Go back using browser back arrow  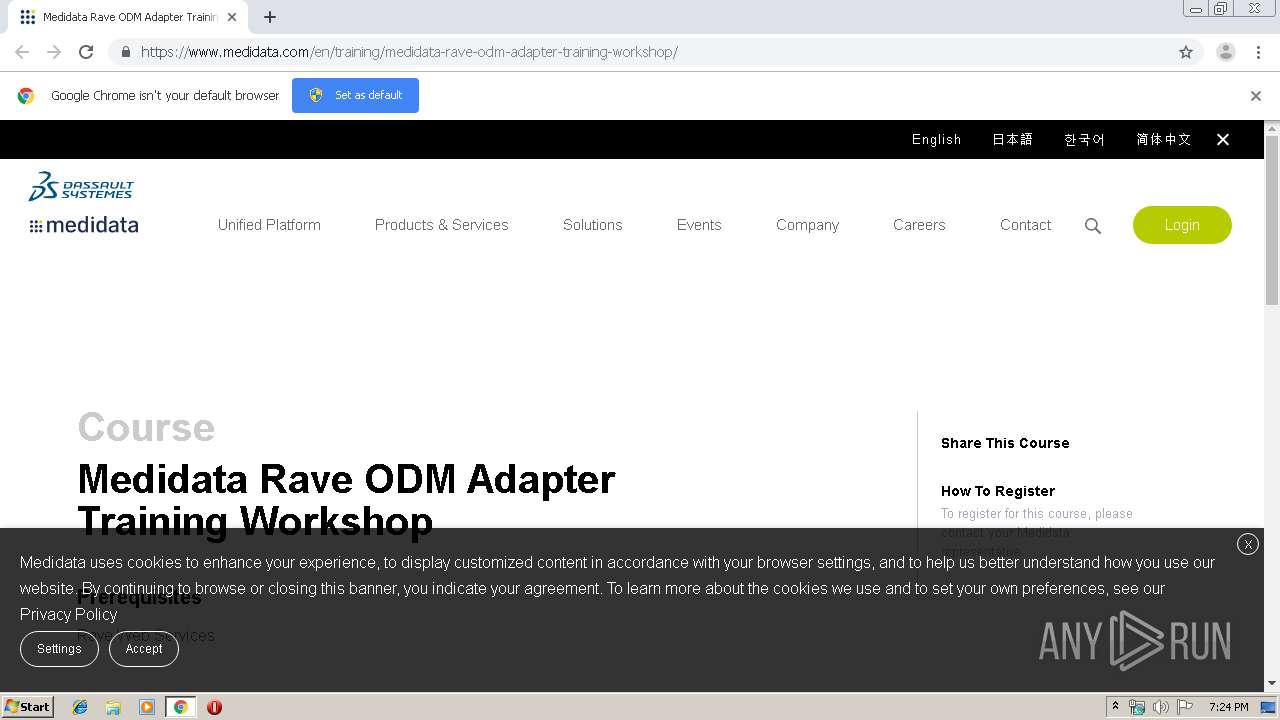22,52
